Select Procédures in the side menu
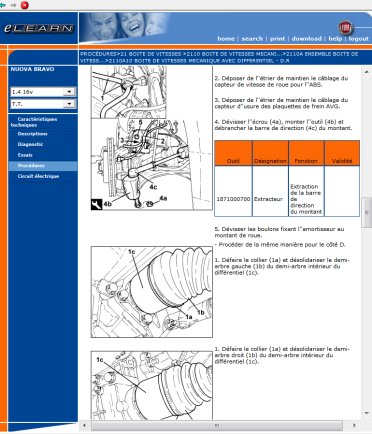Image resolution: width=372 pixels, height=434 pixels. coord(31,166)
